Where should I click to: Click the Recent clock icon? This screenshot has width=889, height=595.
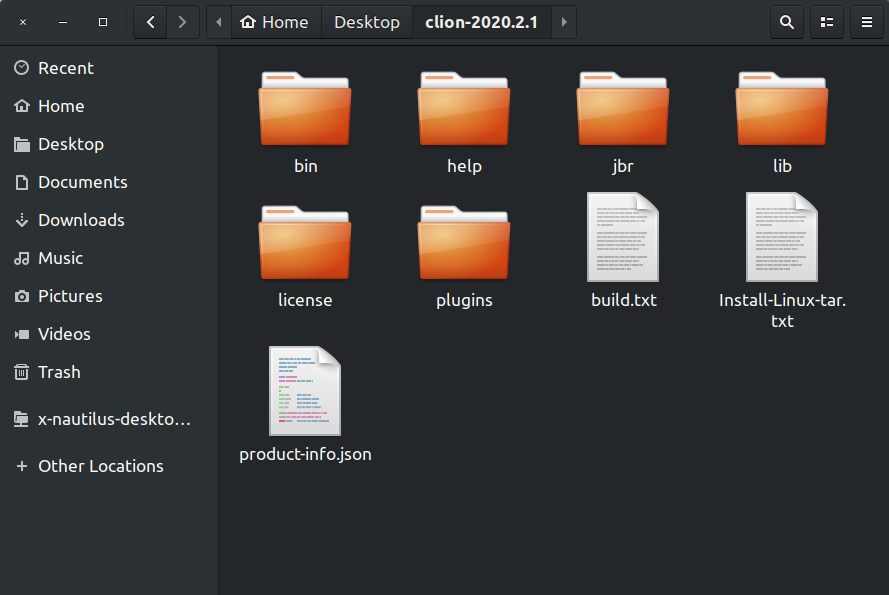point(22,68)
